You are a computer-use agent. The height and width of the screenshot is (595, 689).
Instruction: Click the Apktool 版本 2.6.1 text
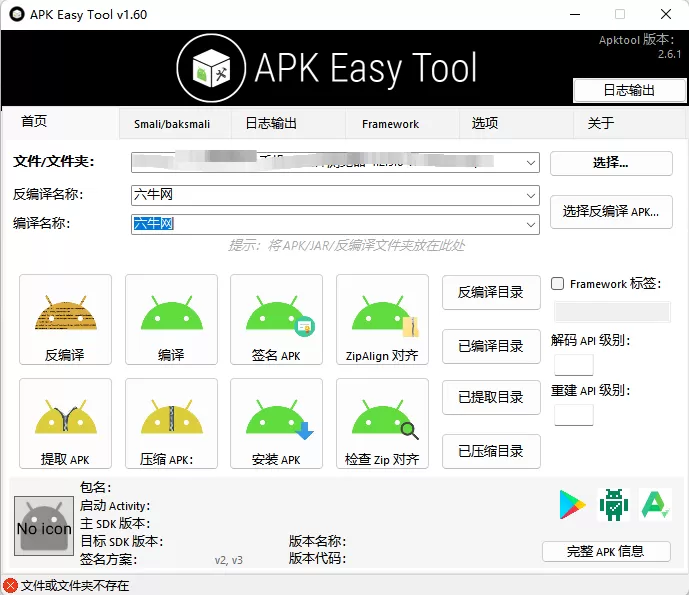pos(639,47)
